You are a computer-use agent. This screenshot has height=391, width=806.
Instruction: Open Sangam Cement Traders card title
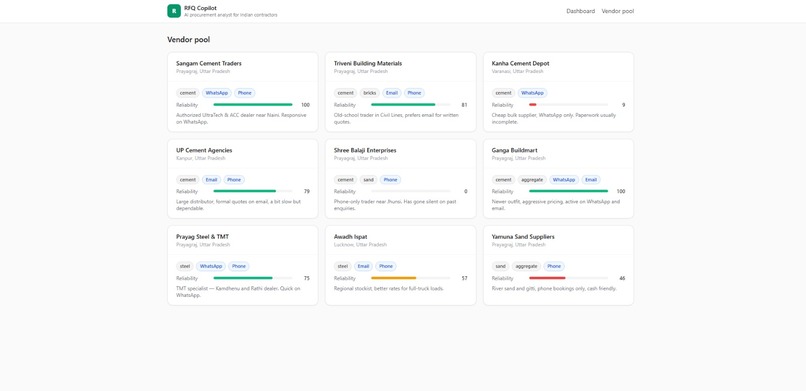click(209, 63)
